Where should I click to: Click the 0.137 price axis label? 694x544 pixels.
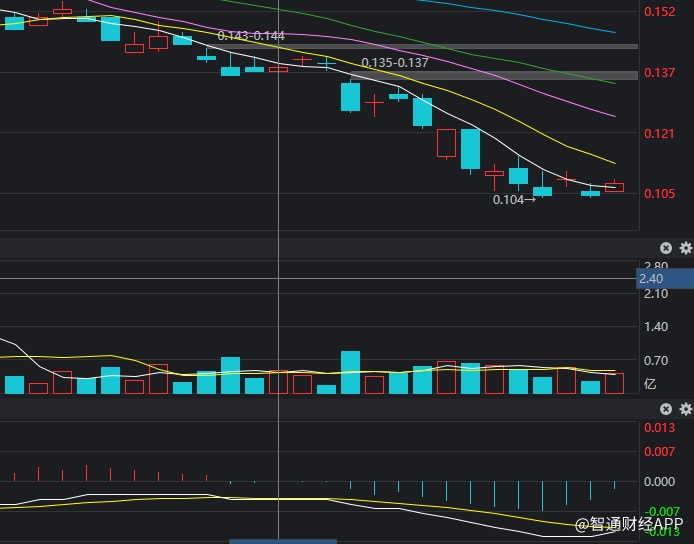(659, 73)
